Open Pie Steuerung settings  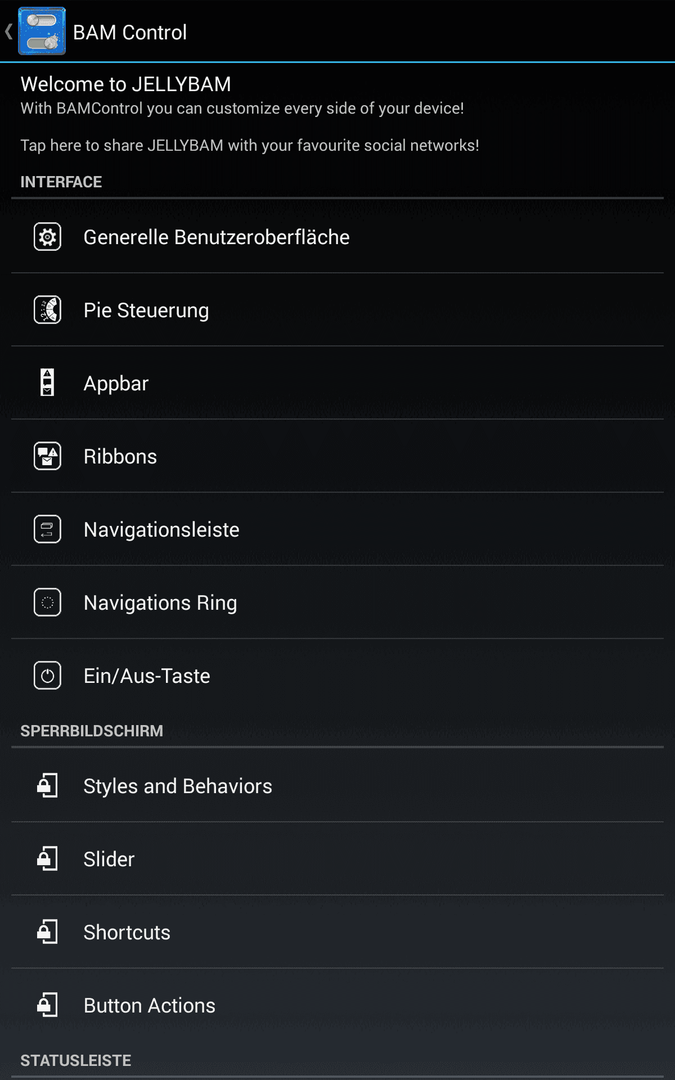[x=338, y=310]
